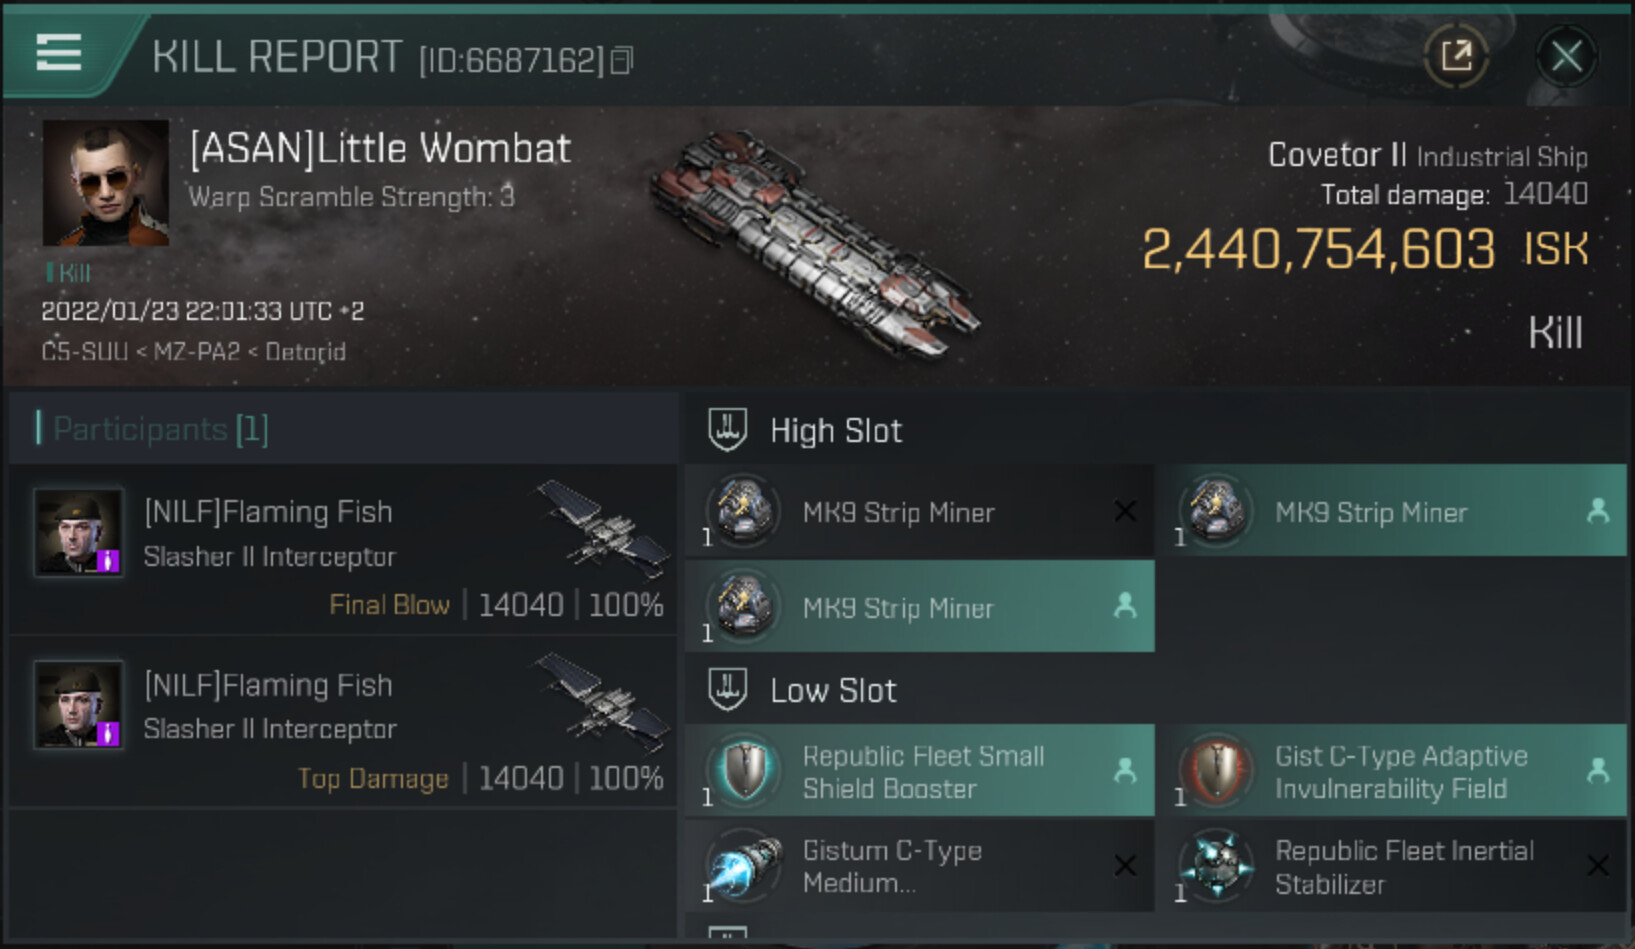Click the Gist C-Type Adaptive Invulnerability Field icon

(1217, 771)
